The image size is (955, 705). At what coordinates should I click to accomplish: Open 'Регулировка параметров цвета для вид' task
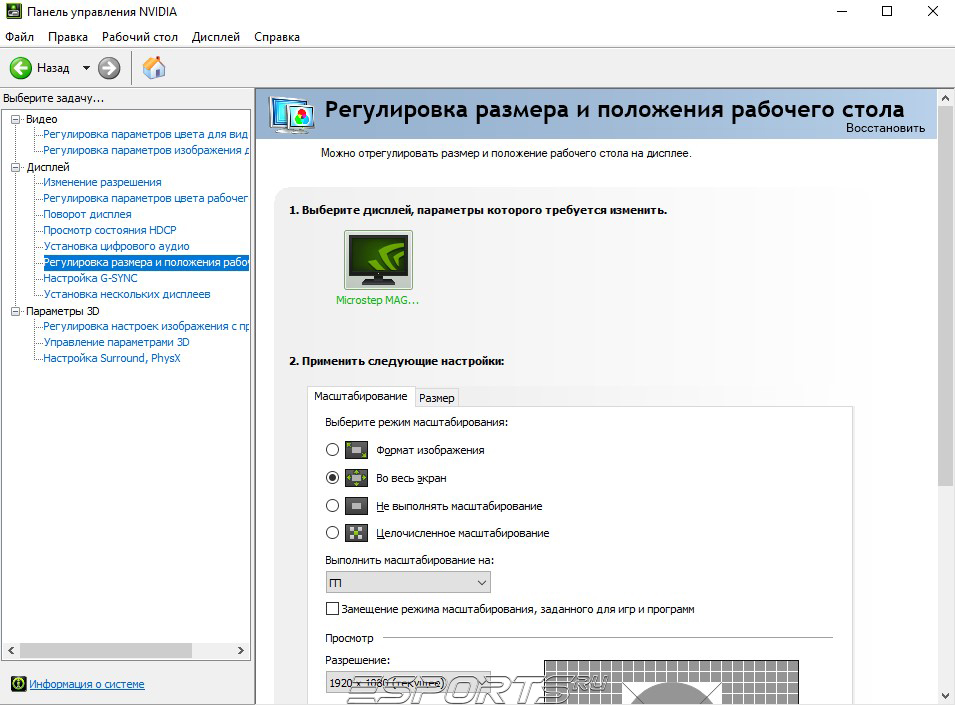146,134
